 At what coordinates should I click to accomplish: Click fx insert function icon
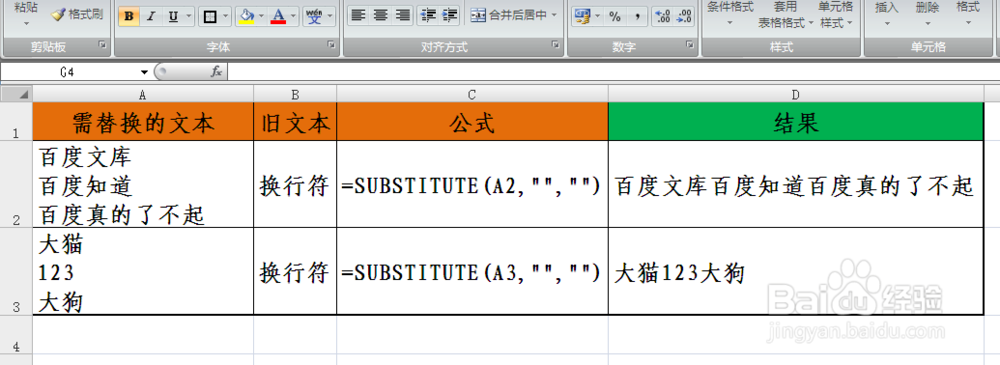click(x=216, y=72)
